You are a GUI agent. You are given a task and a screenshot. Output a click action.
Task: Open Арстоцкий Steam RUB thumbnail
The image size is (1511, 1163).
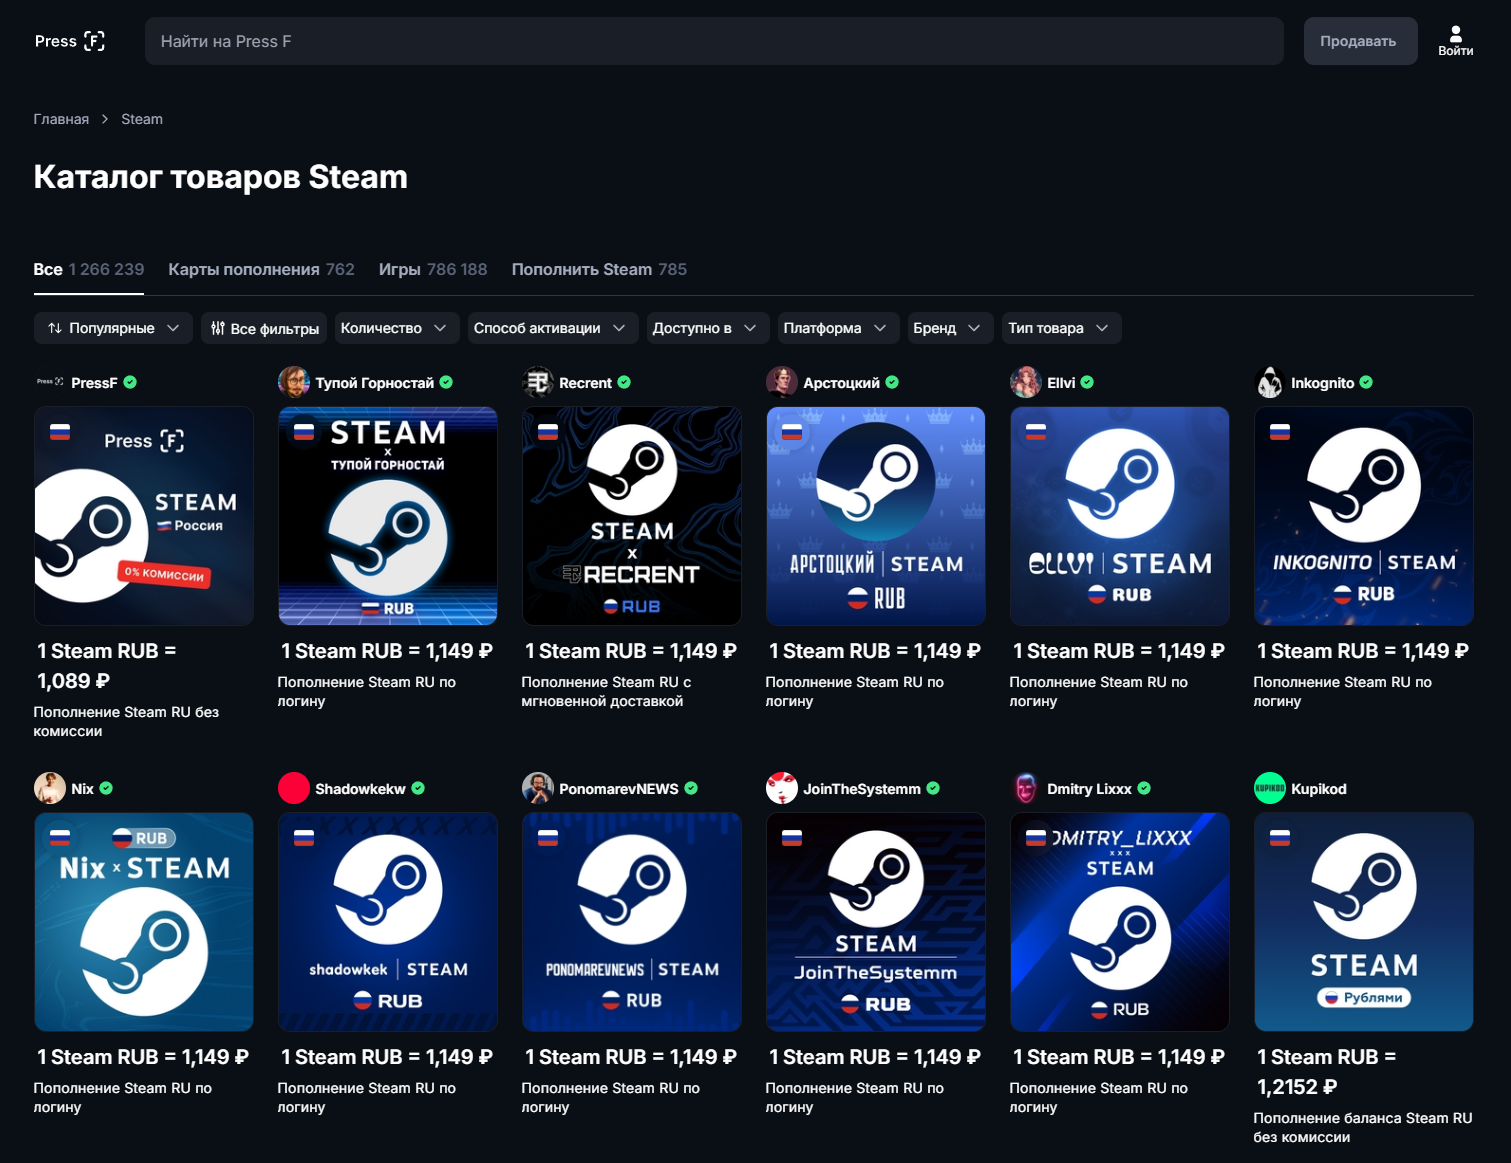click(x=876, y=516)
